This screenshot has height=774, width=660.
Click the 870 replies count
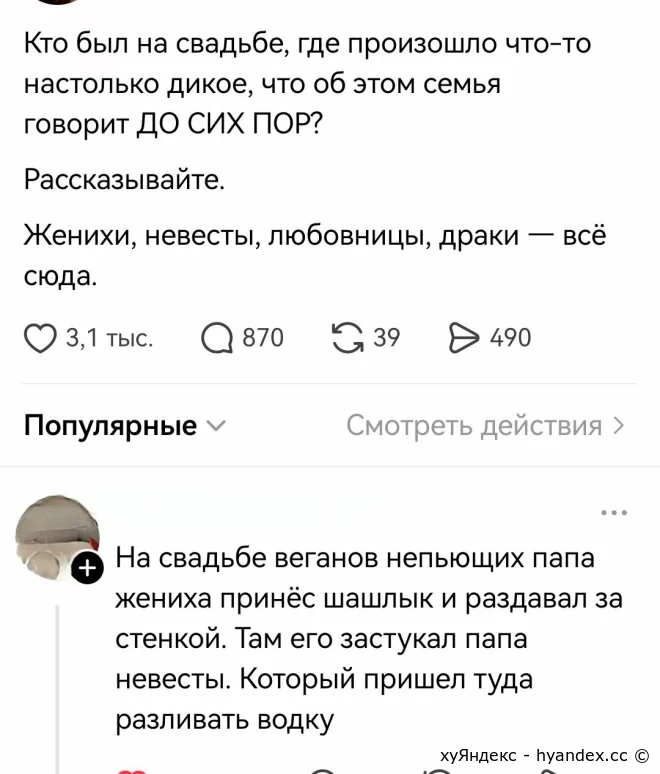coord(263,338)
